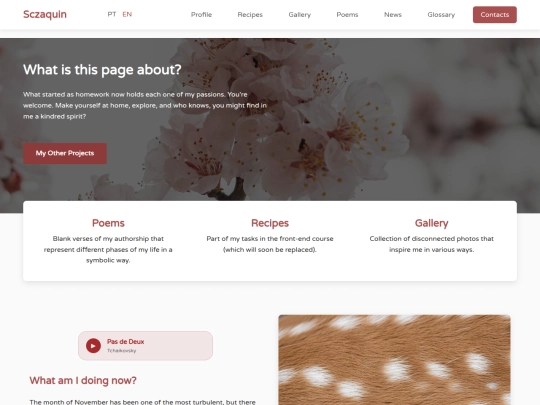Select the Poems card heading
Image resolution: width=540 pixels, height=405 pixels.
pyautogui.click(x=108, y=223)
